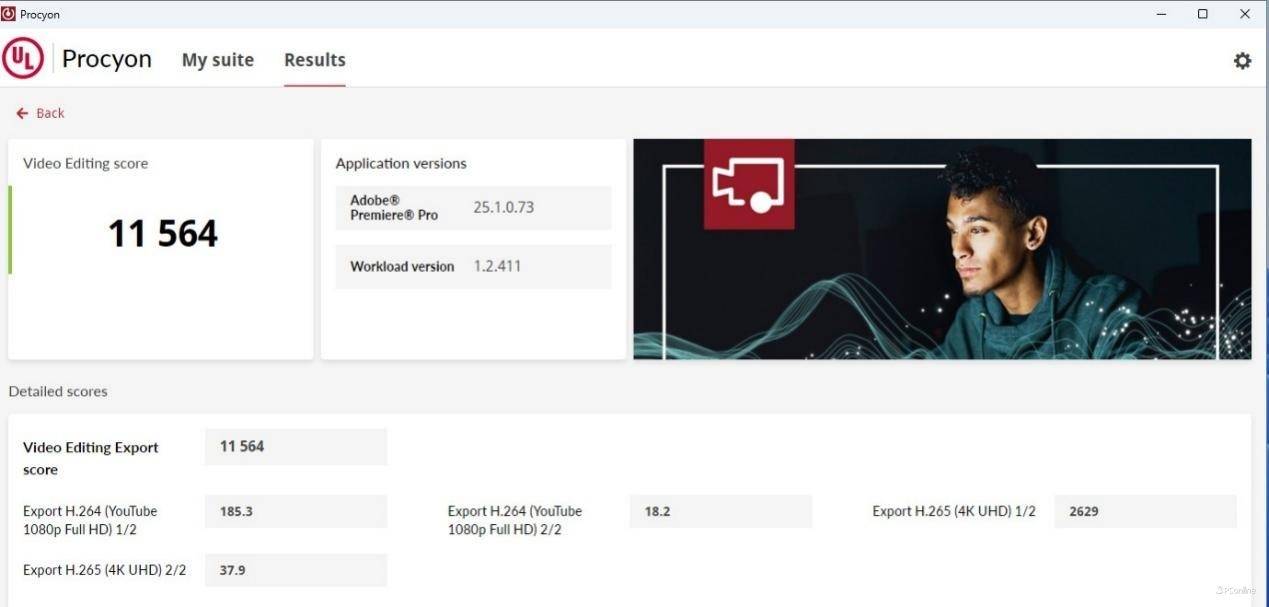This screenshot has width=1269, height=607.
Task: Click the Video Editing Export score value
Action: pos(296,447)
